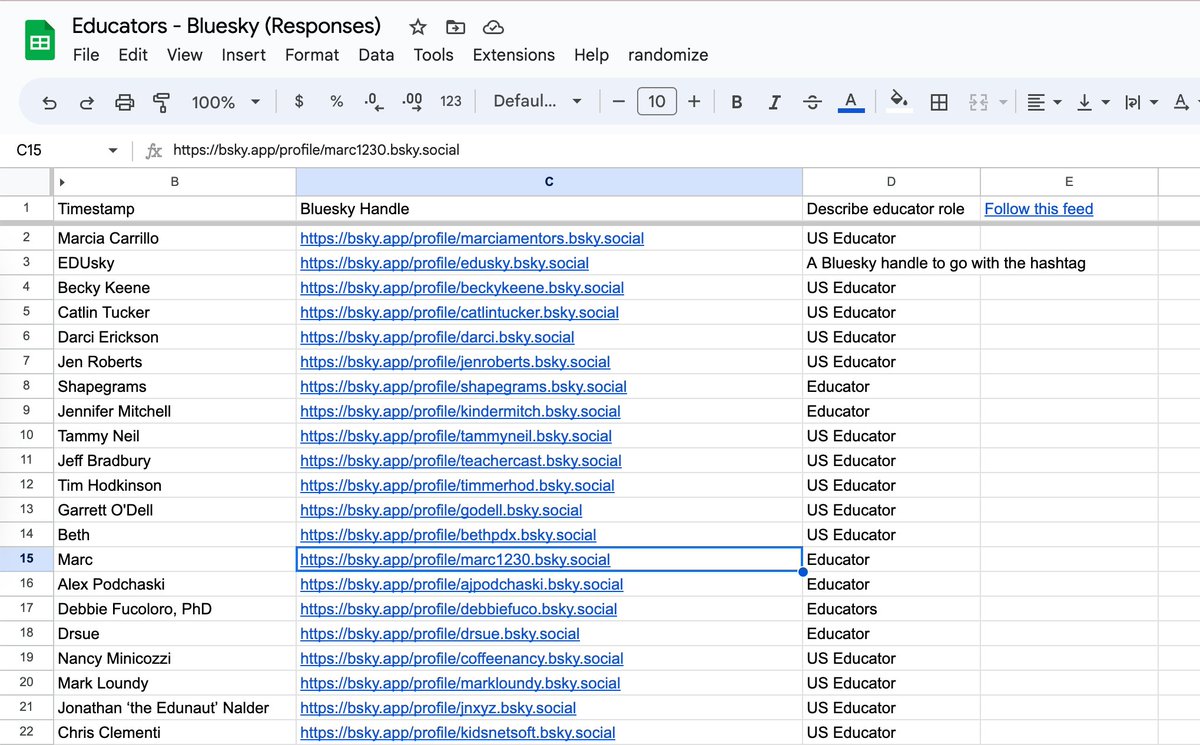Check the cloud document status icon
This screenshot has height=745, width=1200.
click(493, 27)
